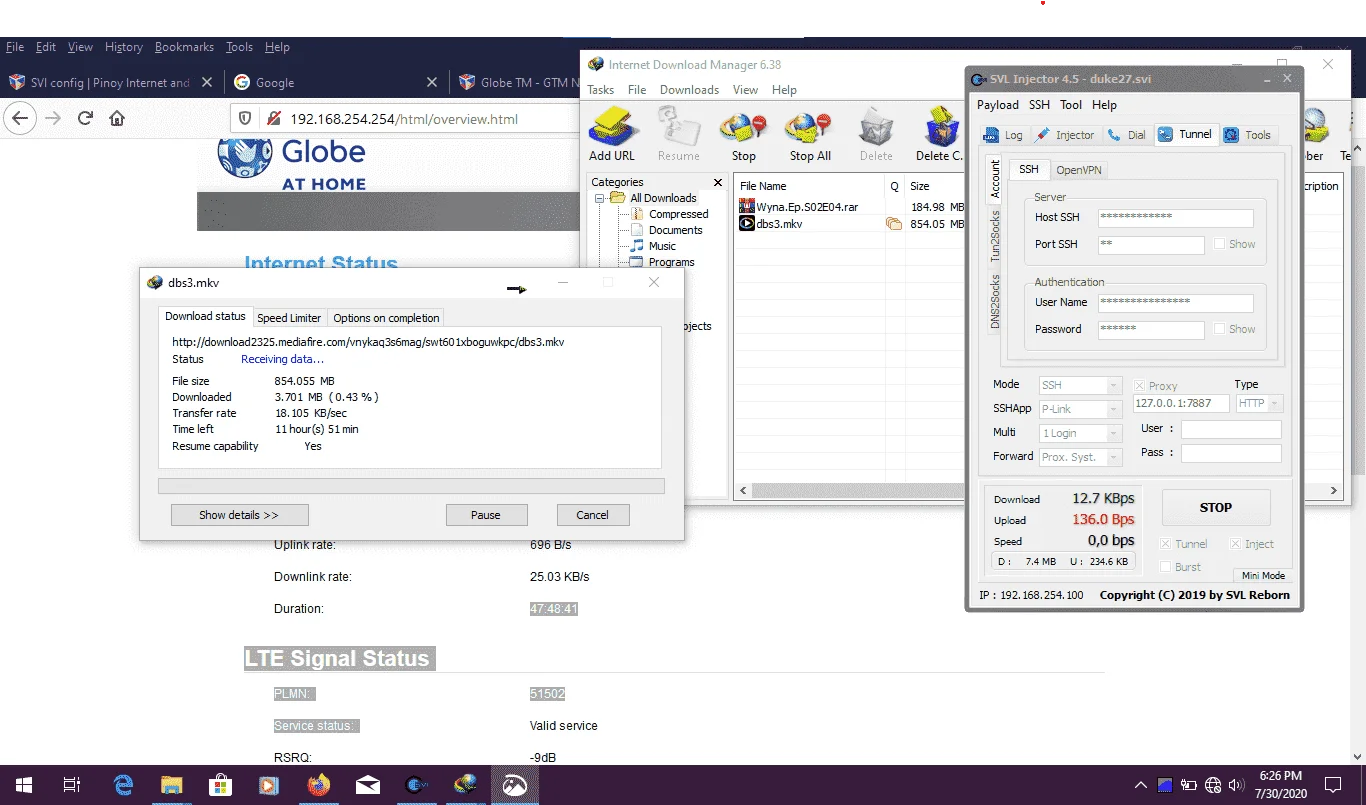Cancel the dbs3.mkv download
This screenshot has height=805, width=1366.
pyautogui.click(x=592, y=515)
